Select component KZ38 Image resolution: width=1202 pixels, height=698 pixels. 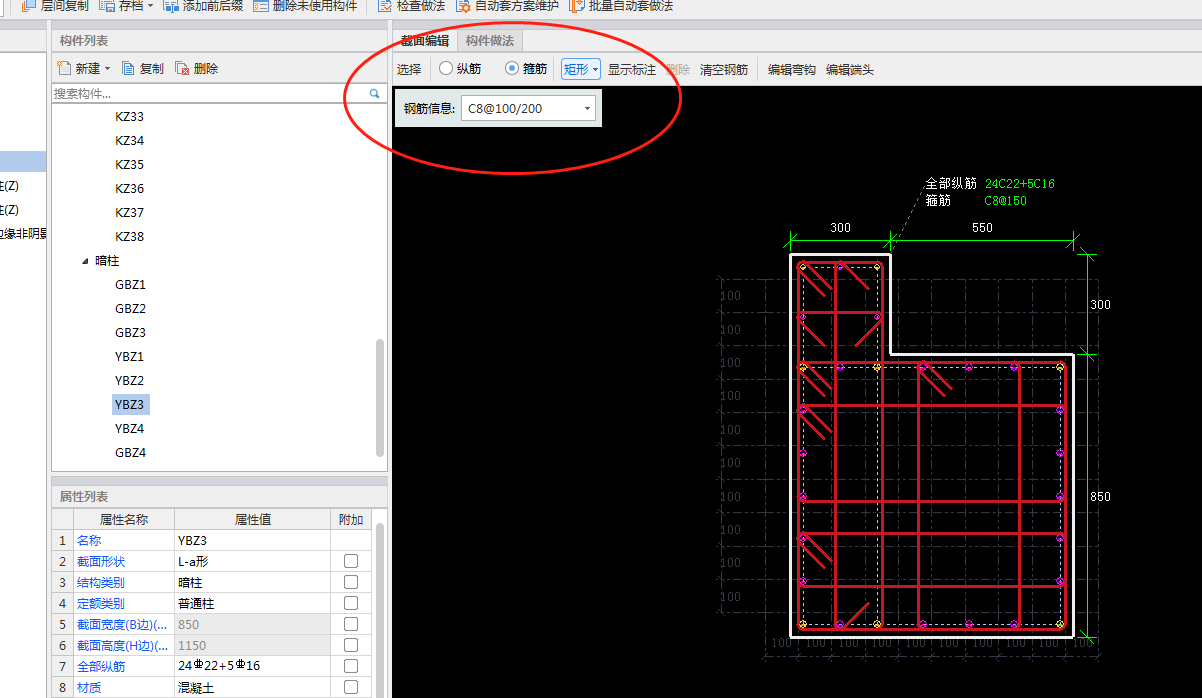click(129, 237)
